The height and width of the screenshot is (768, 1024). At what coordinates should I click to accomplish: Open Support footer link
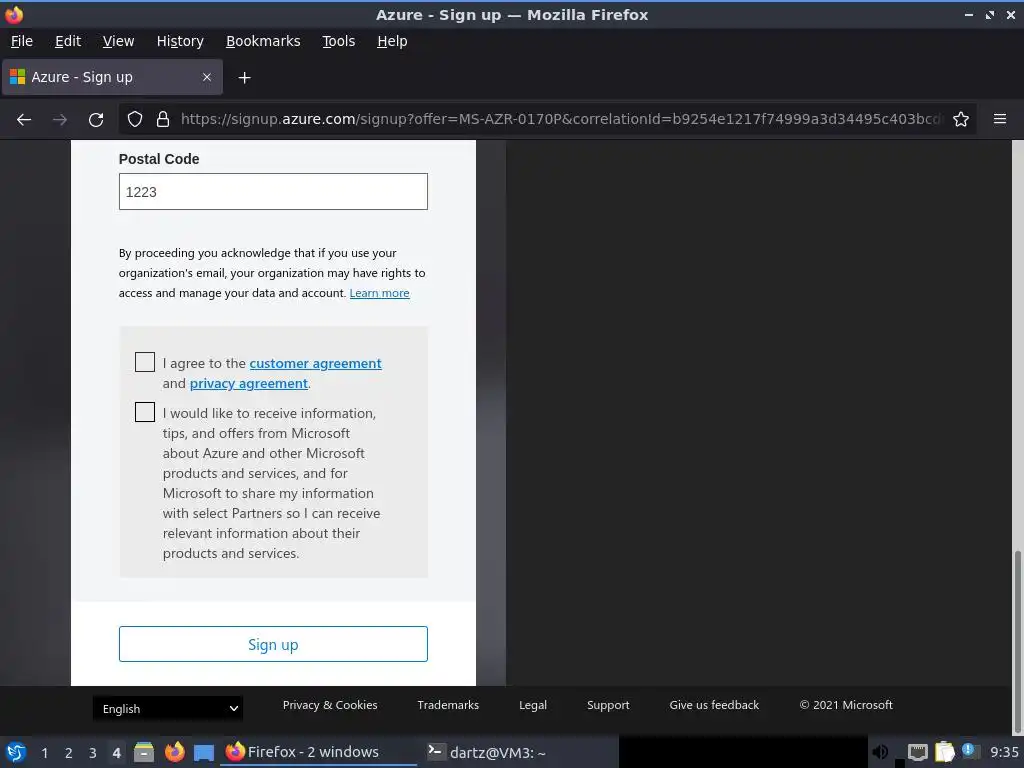coord(608,705)
